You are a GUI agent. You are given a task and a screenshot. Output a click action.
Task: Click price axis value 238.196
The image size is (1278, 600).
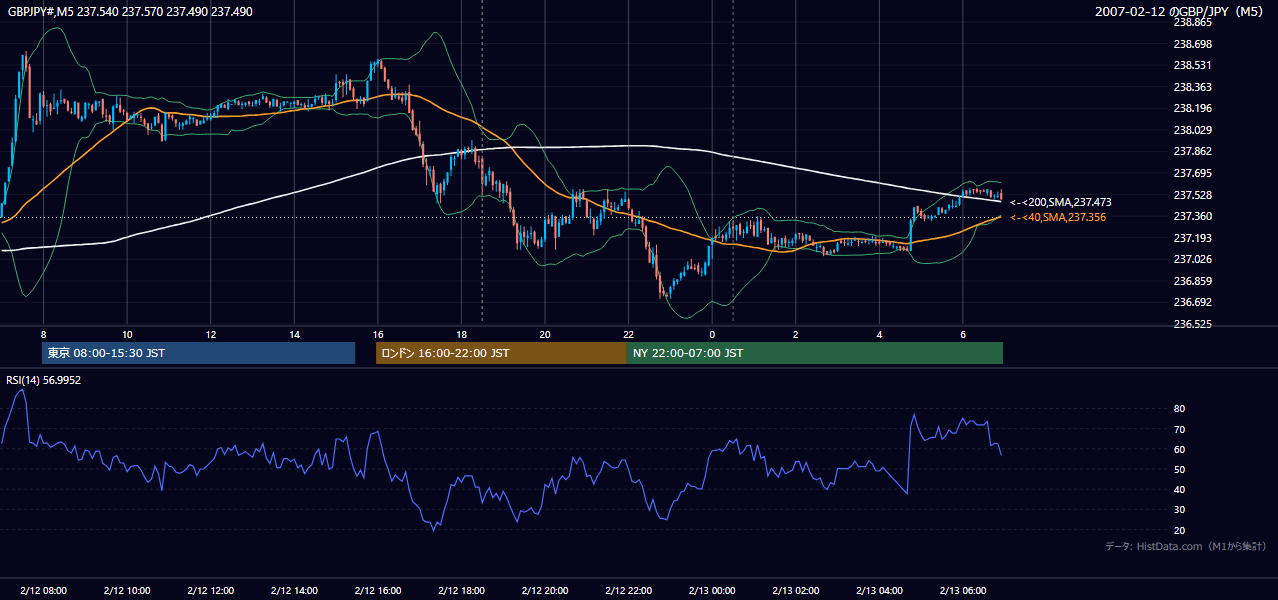1192,108
